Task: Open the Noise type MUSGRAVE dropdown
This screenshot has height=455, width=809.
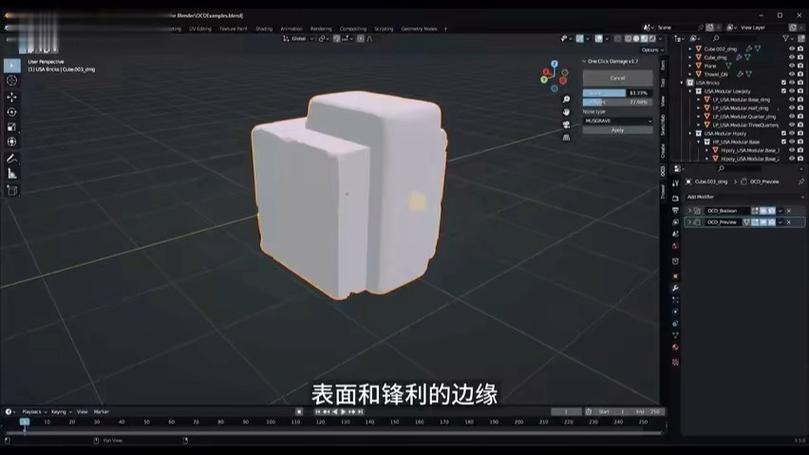Action: (x=618, y=121)
